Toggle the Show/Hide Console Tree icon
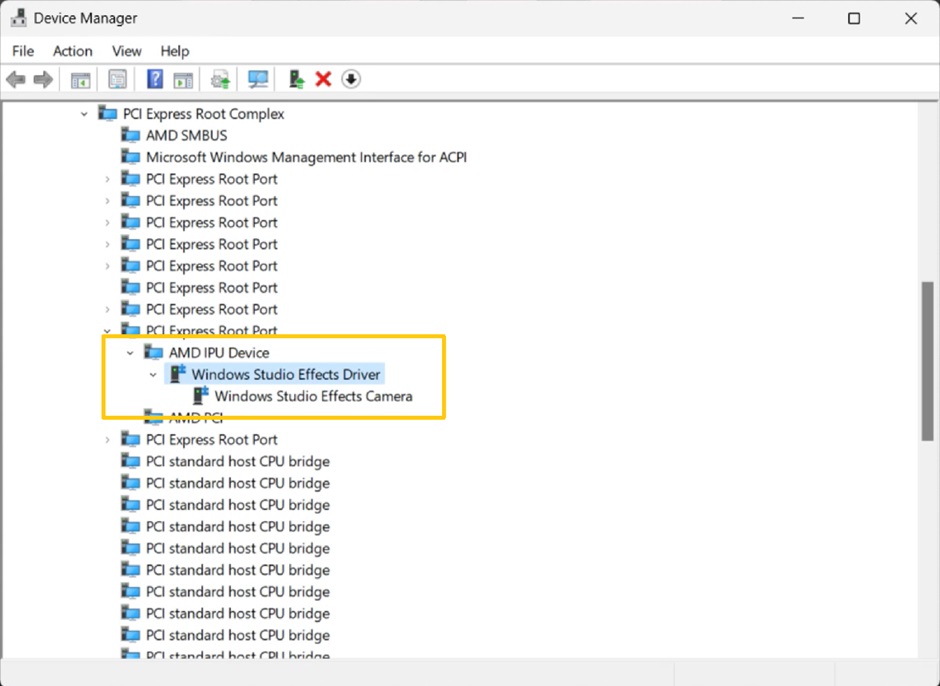 [x=80, y=79]
